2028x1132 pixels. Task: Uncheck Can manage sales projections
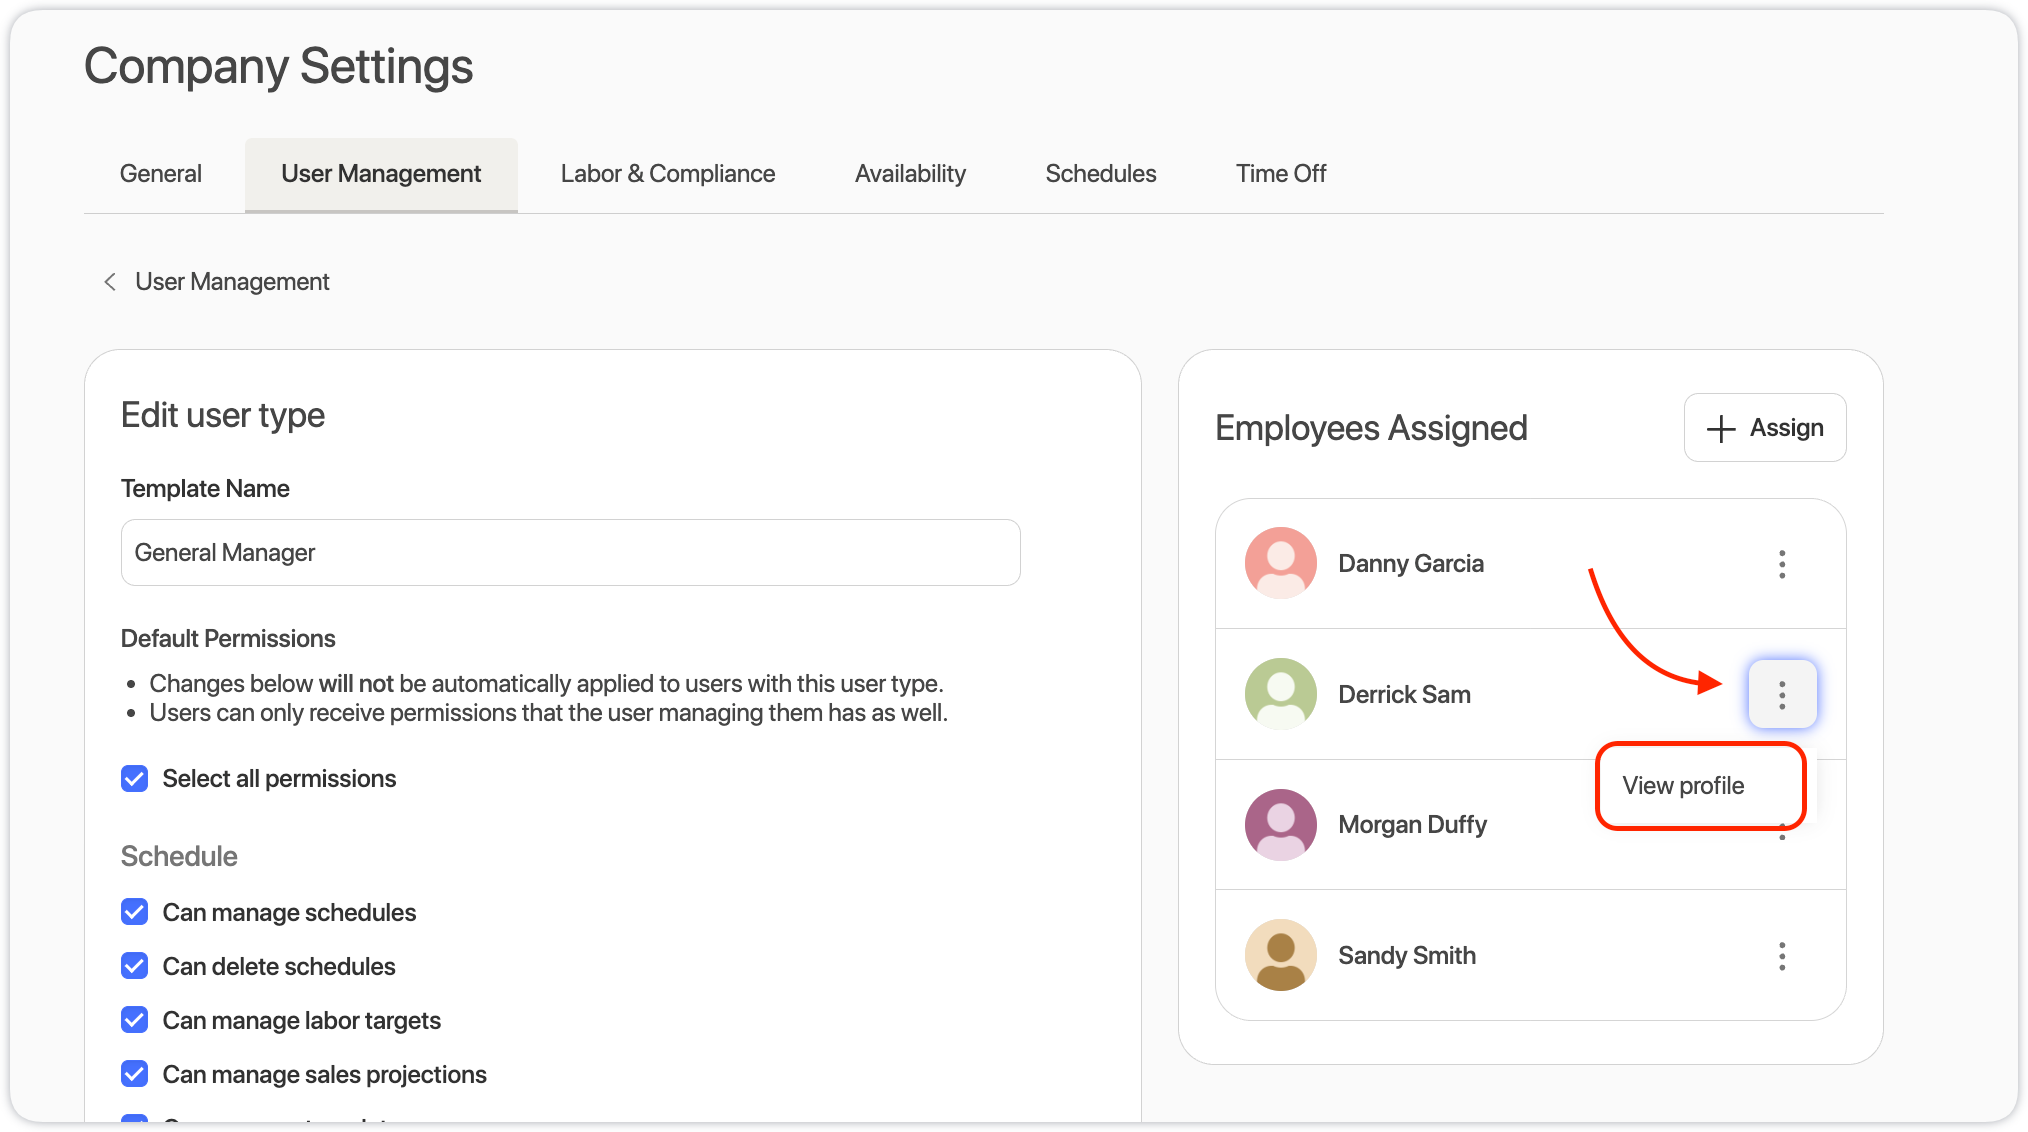135,1074
